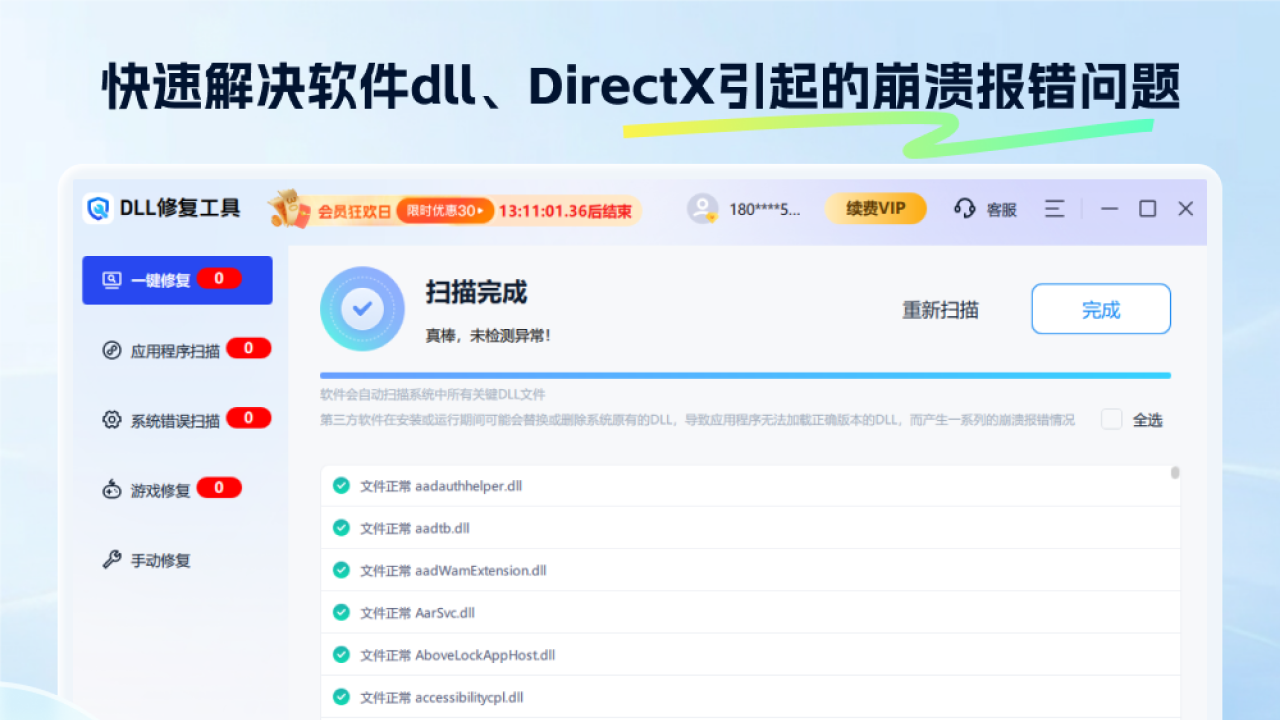Enable the 全选 (Select All) checkbox
The width and height of the screenshot is (1280, 720).
1111,420
